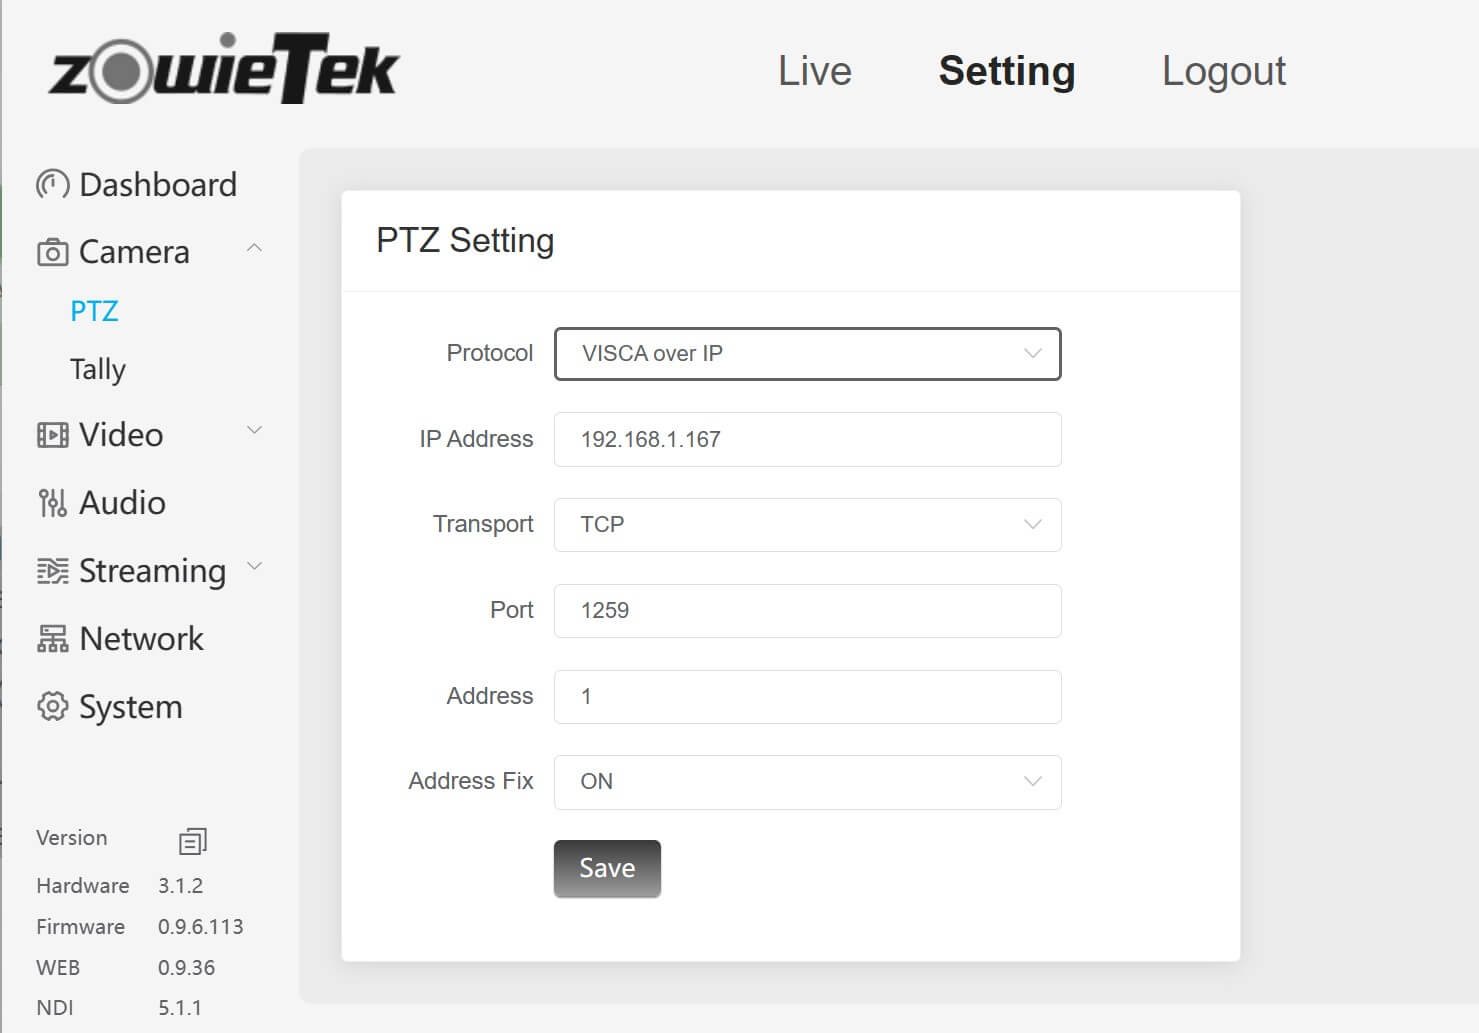This screenshot has width=1479, height=1033.
Task: Switch to the Live tab
Action: coord(814,70)
